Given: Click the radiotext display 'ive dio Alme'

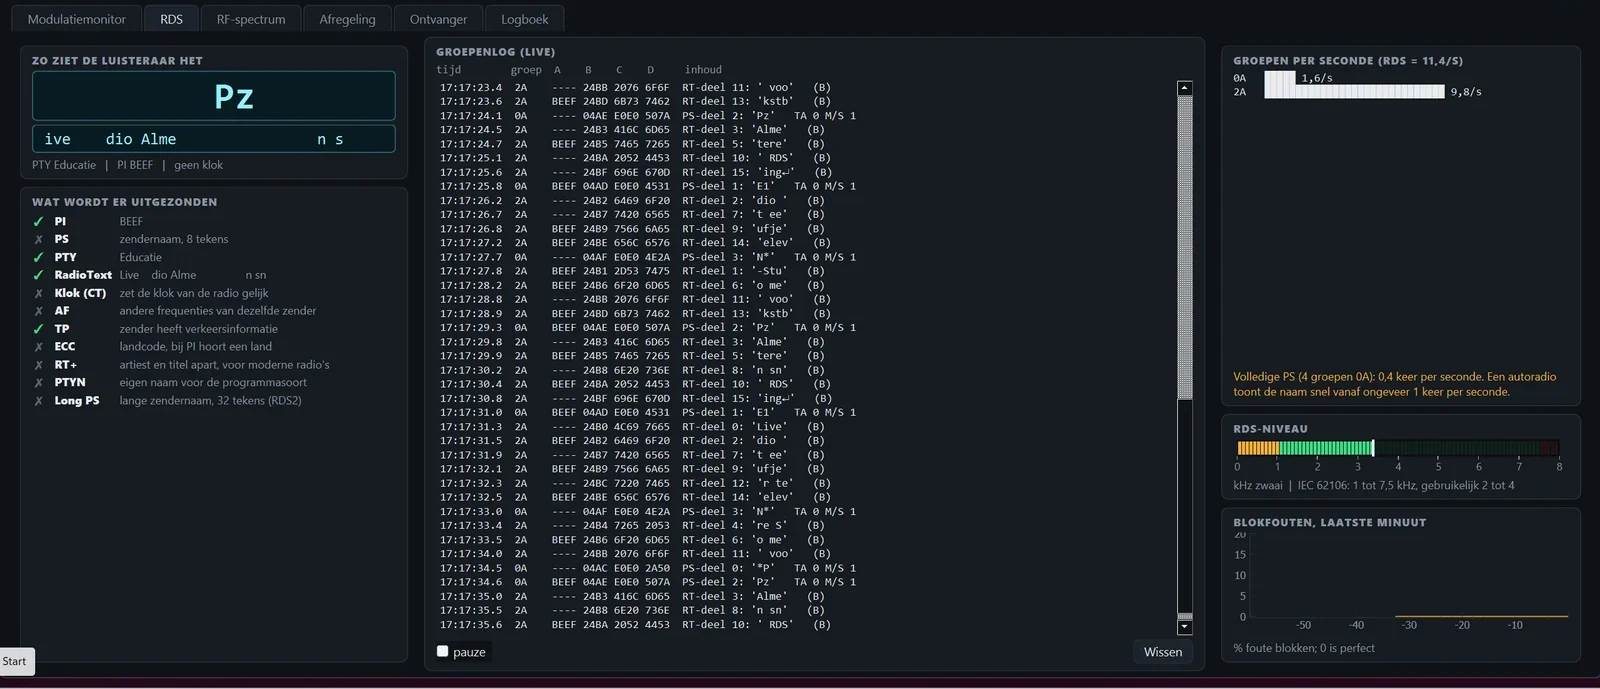Looking at the screenshot, I should 214,139.
